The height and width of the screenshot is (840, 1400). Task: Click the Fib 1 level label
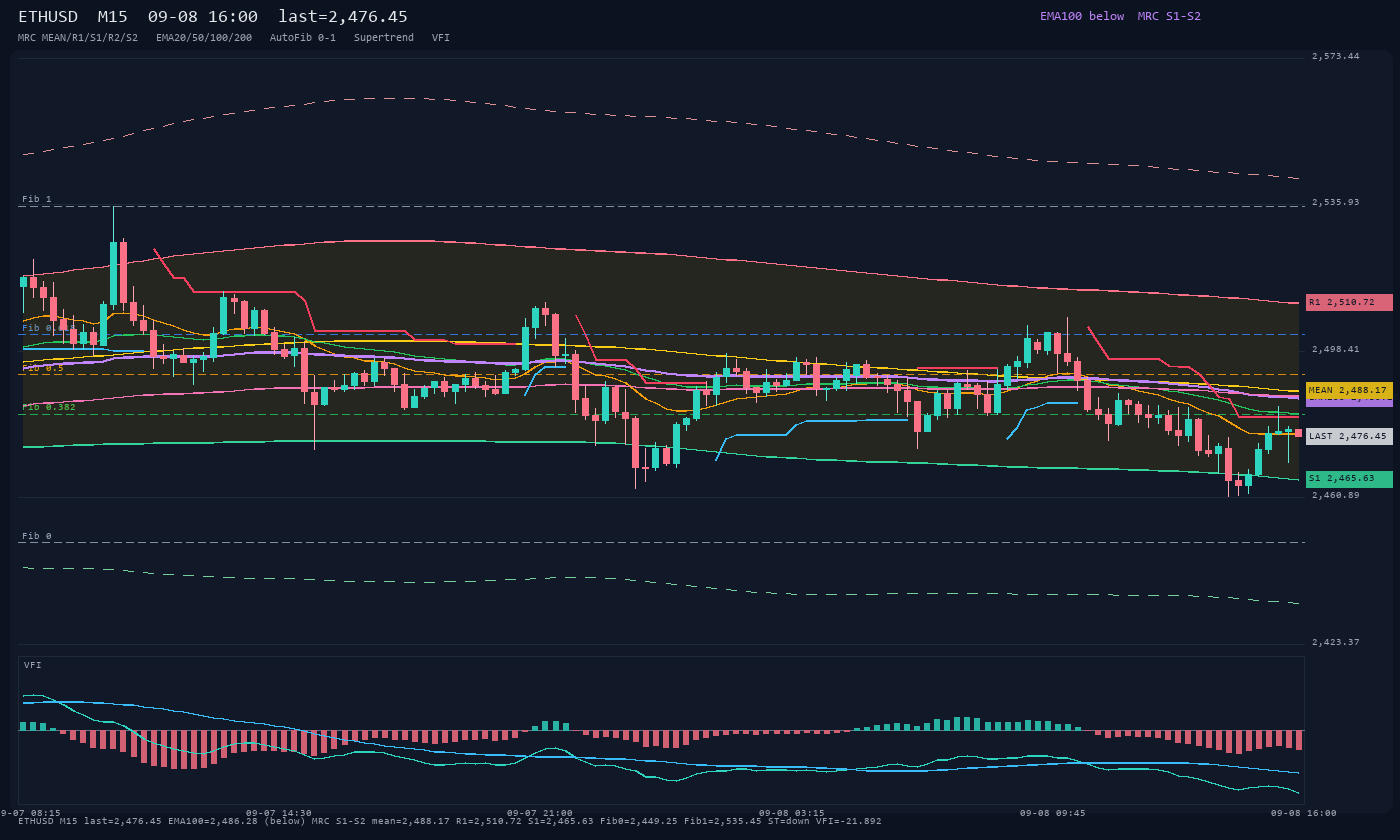[37, 199]
